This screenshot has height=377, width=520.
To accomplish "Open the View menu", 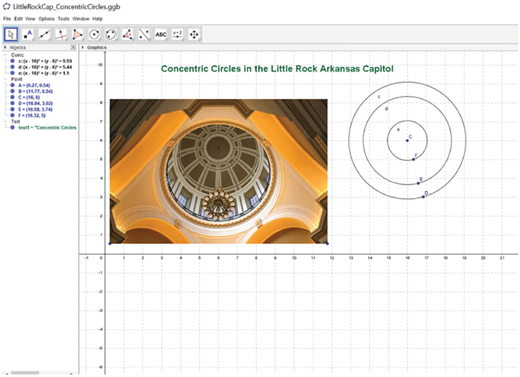I will click(x=30, y=19).
